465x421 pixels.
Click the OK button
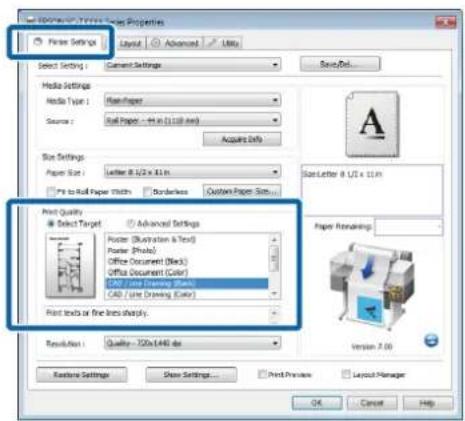tap(317, 403)
